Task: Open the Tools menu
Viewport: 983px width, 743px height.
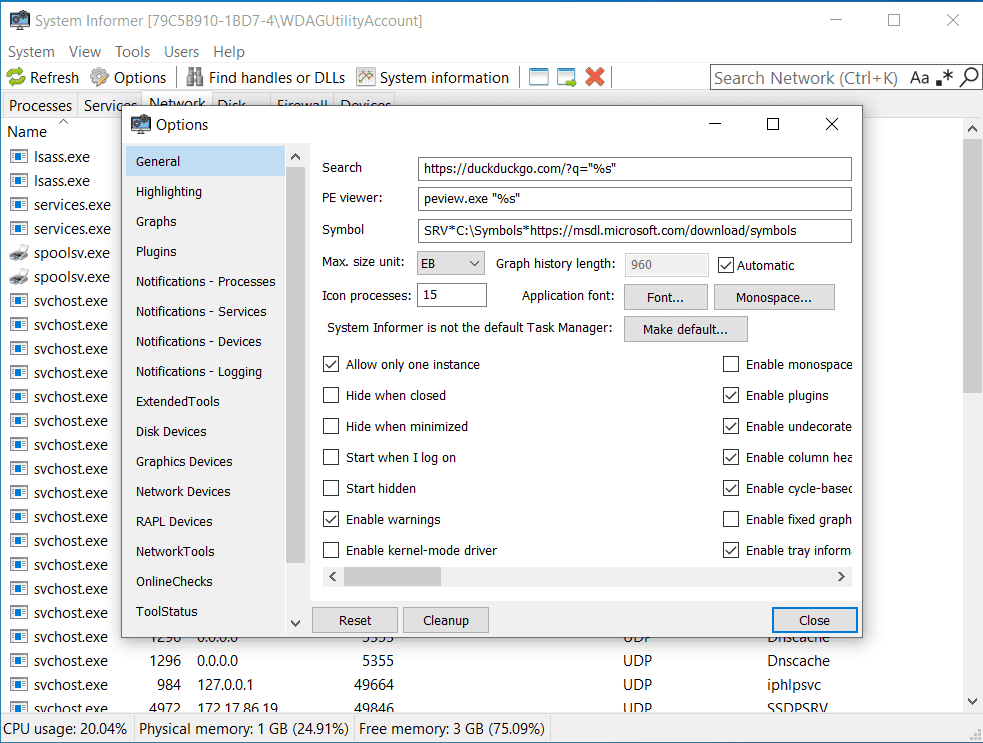Action: click(132, 51)
